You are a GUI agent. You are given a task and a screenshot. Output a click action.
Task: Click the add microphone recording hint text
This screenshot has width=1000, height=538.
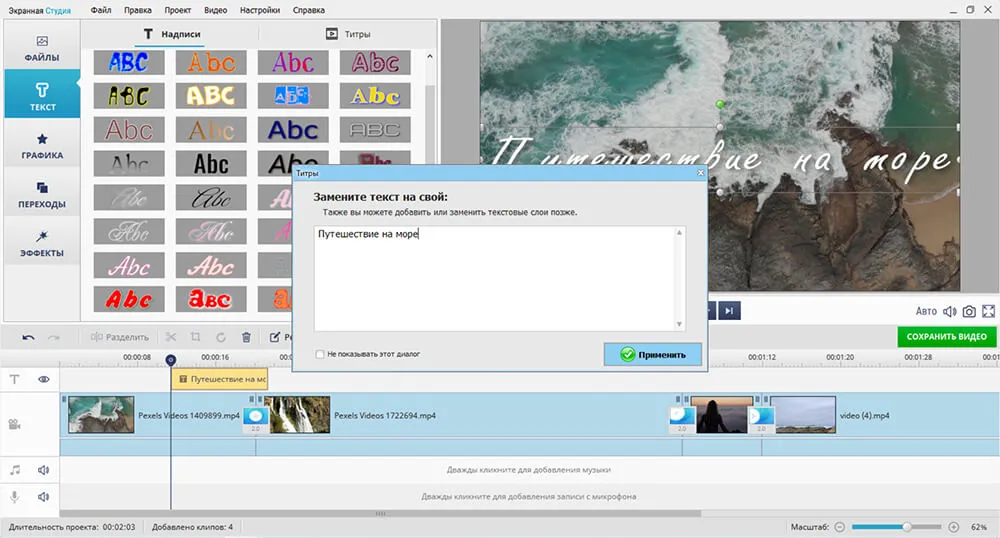tap(529, 497)
